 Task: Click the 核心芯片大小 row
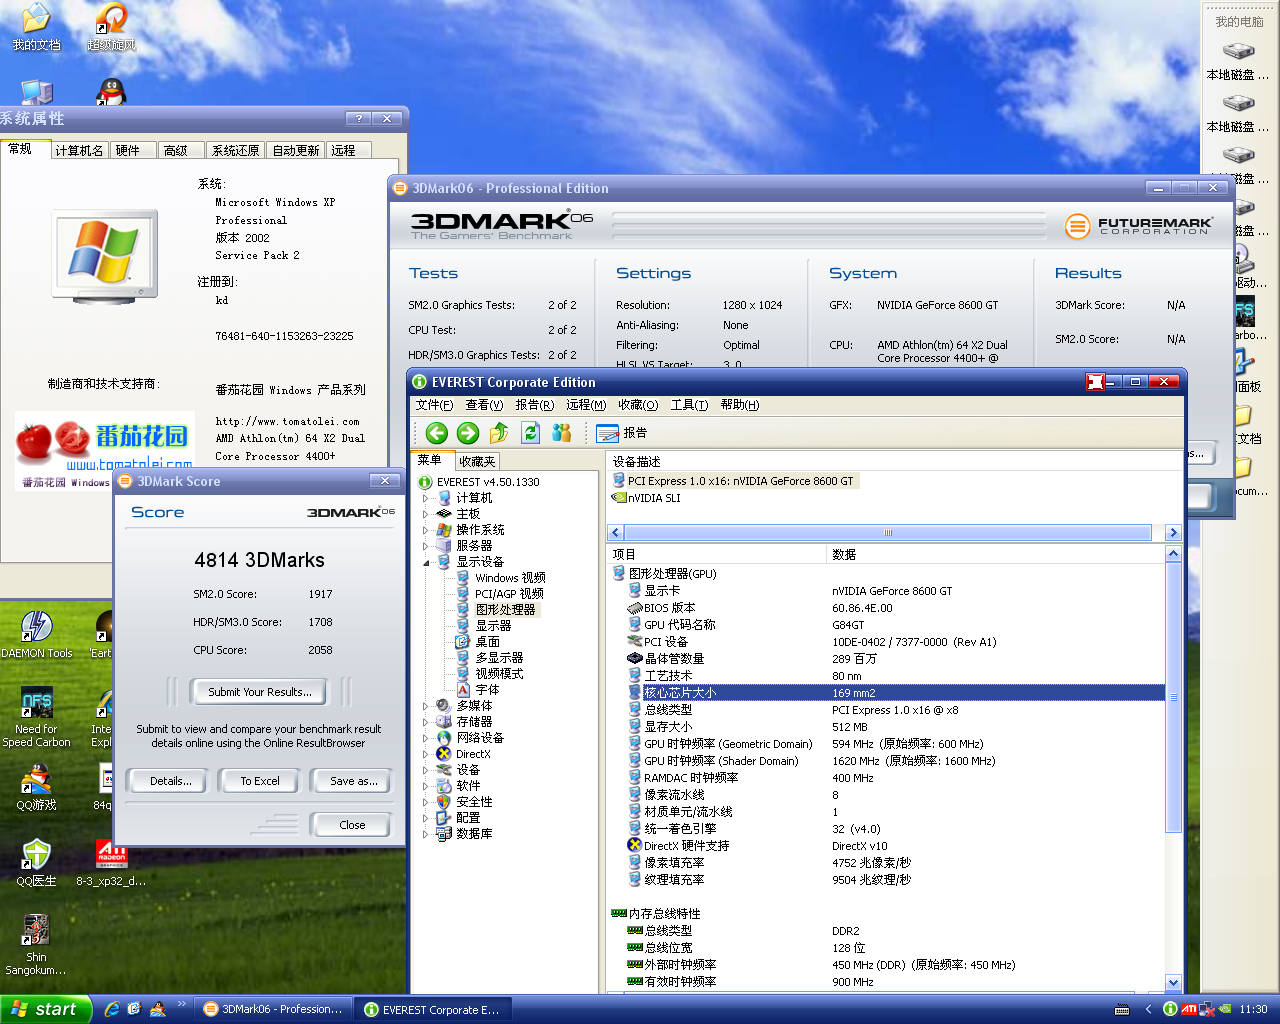(885, 693)
